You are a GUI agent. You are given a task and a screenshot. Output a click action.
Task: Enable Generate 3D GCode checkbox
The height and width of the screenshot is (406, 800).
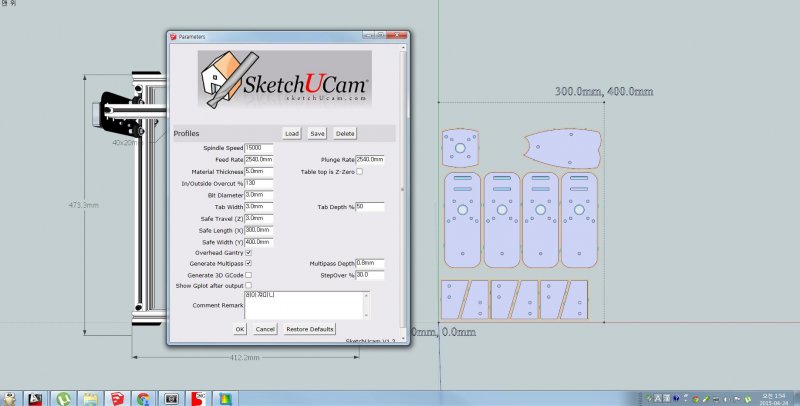click(x=248, y=275)
